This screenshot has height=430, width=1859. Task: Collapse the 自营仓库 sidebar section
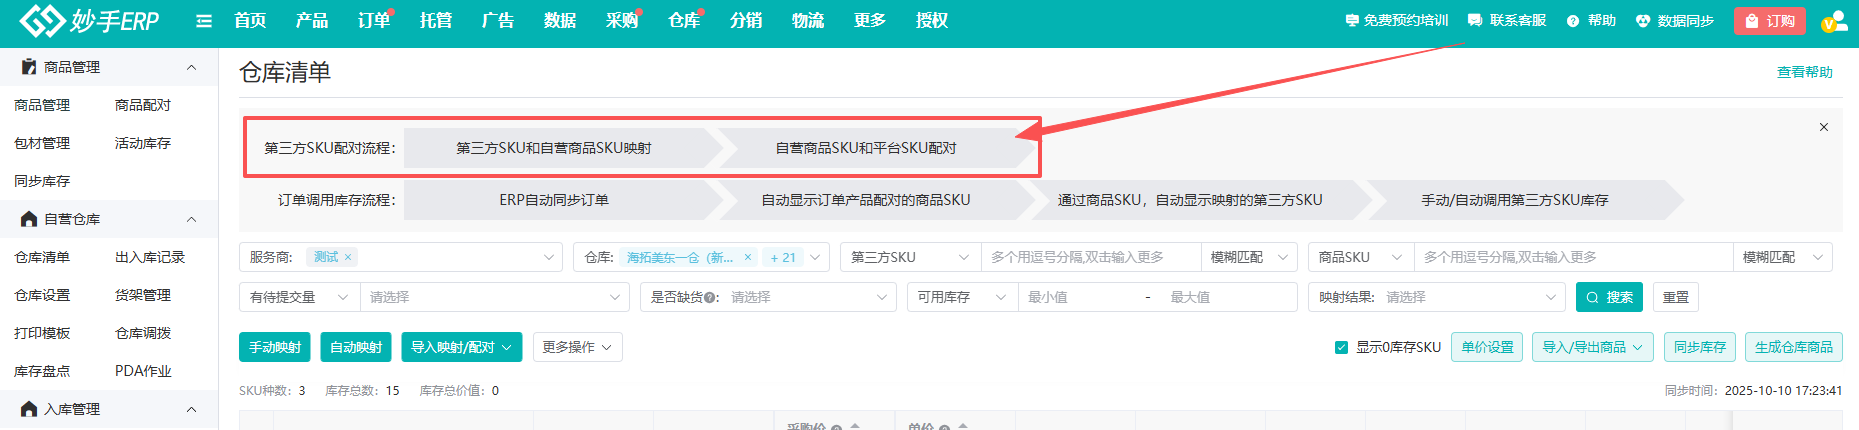tap(191, 219)
